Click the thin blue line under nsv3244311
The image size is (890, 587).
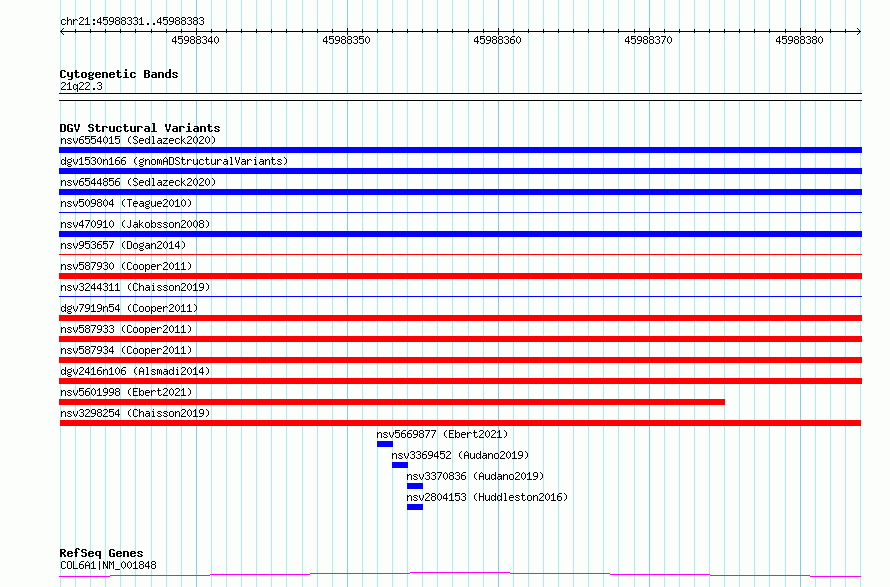coord(460,296)
